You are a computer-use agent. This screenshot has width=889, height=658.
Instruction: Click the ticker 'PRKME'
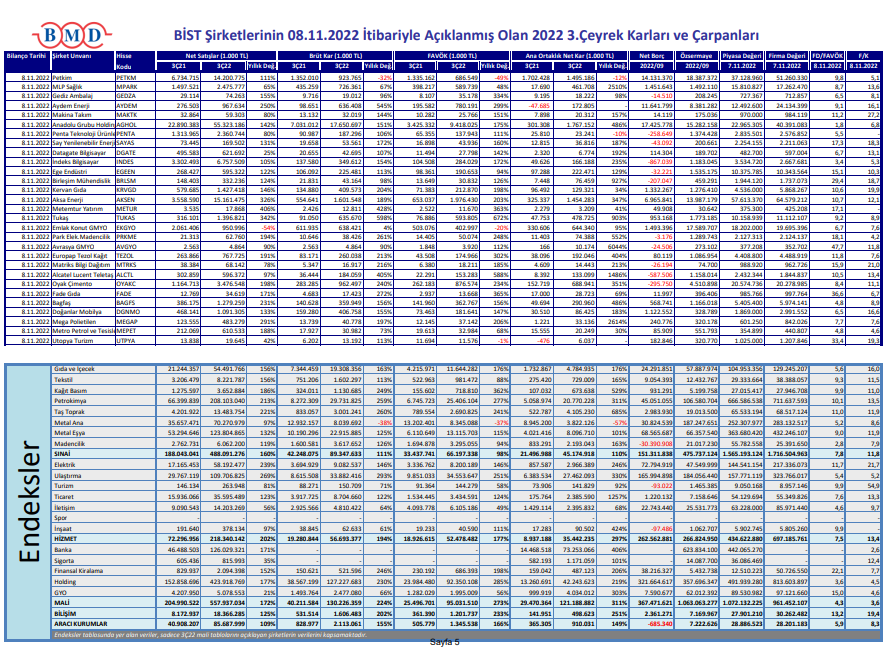tap(126, 237)
